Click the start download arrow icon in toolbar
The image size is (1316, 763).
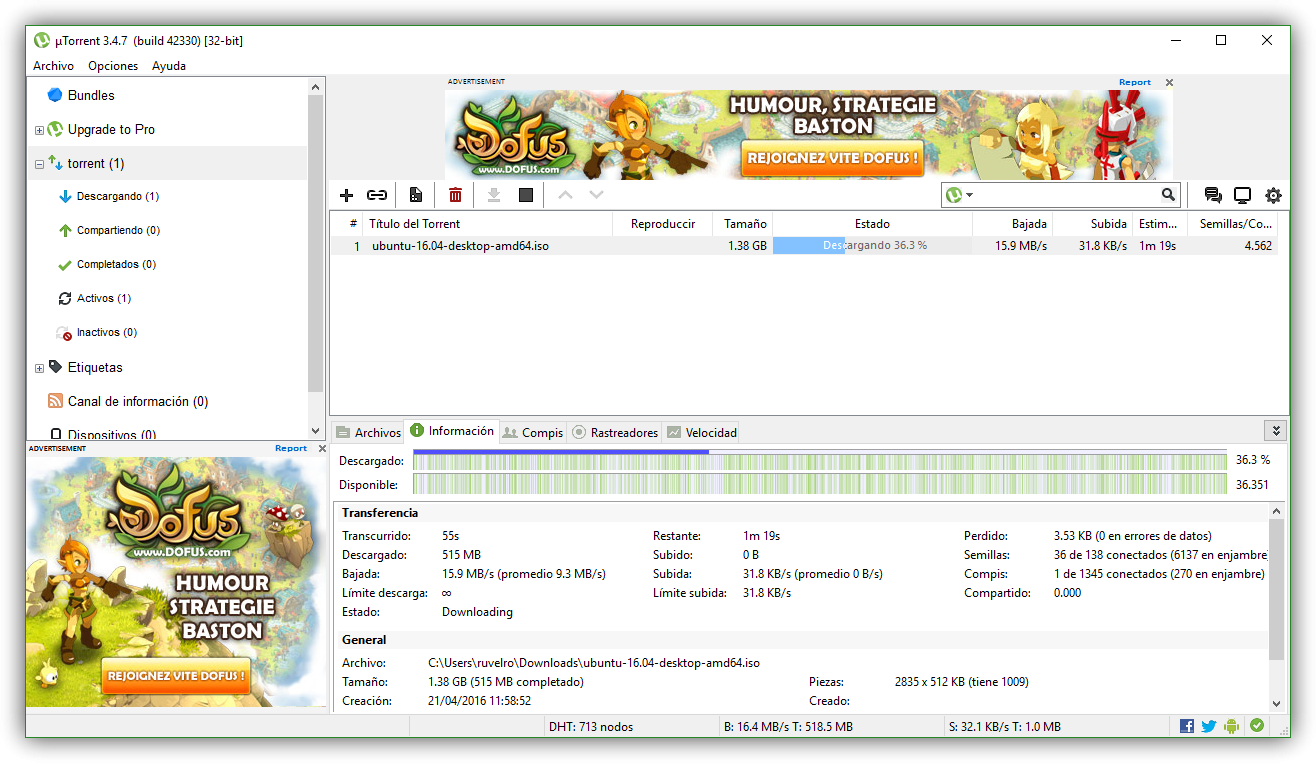[493, 195]
